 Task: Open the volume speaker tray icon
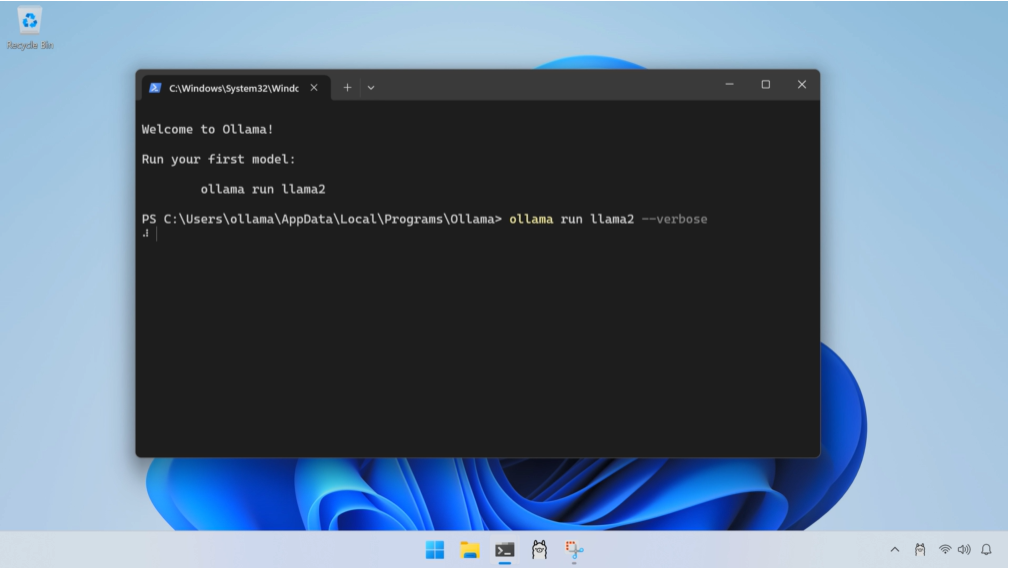coord(964,549)
